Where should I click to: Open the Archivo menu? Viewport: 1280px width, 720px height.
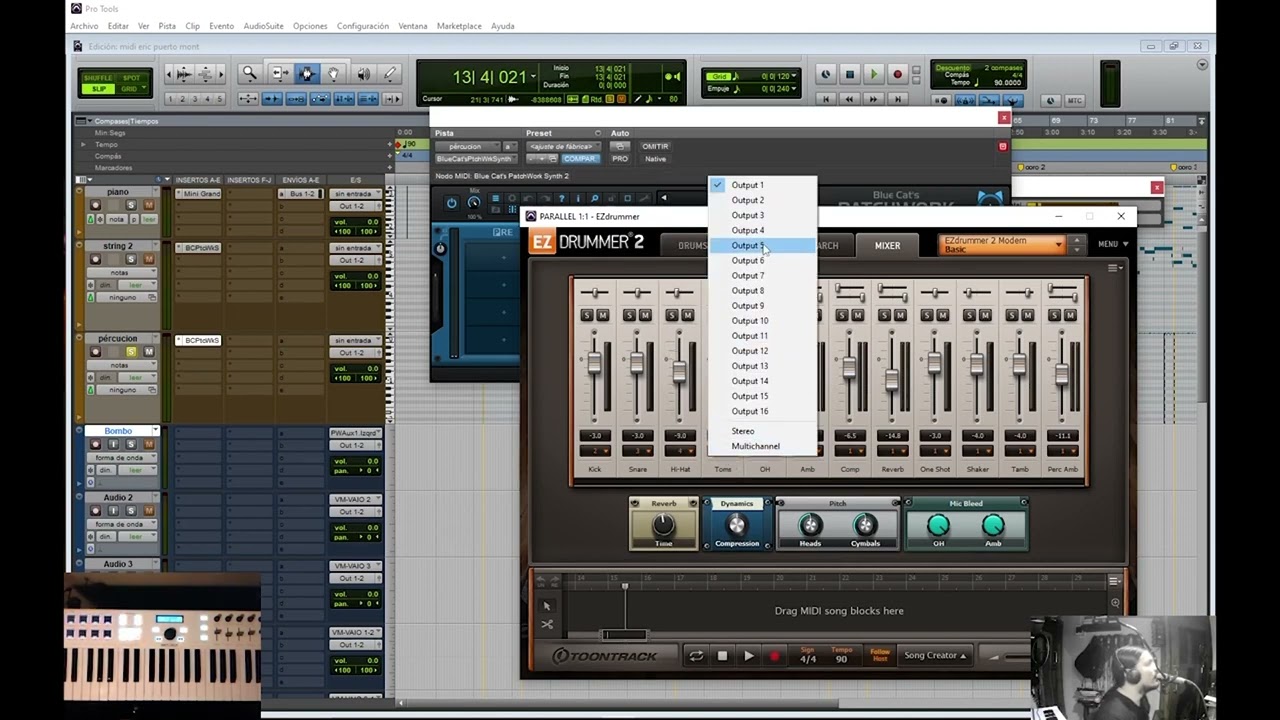tap(85, 26)
